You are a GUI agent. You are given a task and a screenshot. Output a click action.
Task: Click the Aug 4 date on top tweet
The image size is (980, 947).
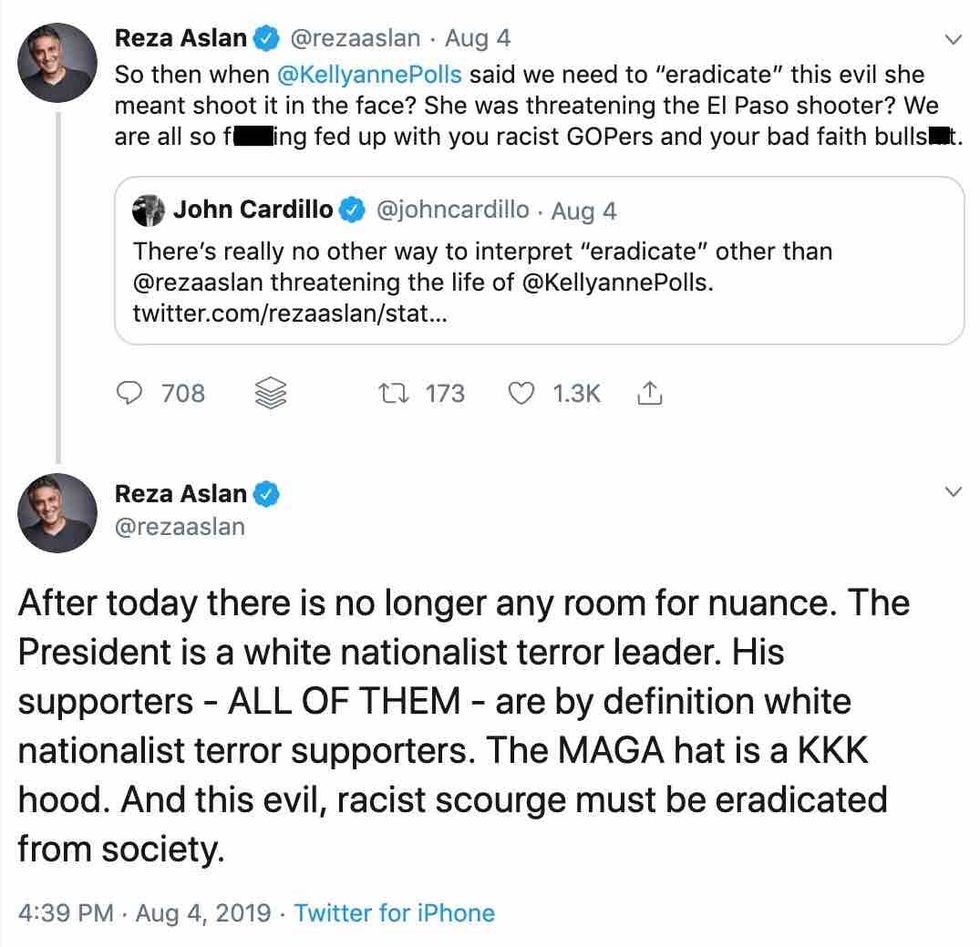(477, 39)
